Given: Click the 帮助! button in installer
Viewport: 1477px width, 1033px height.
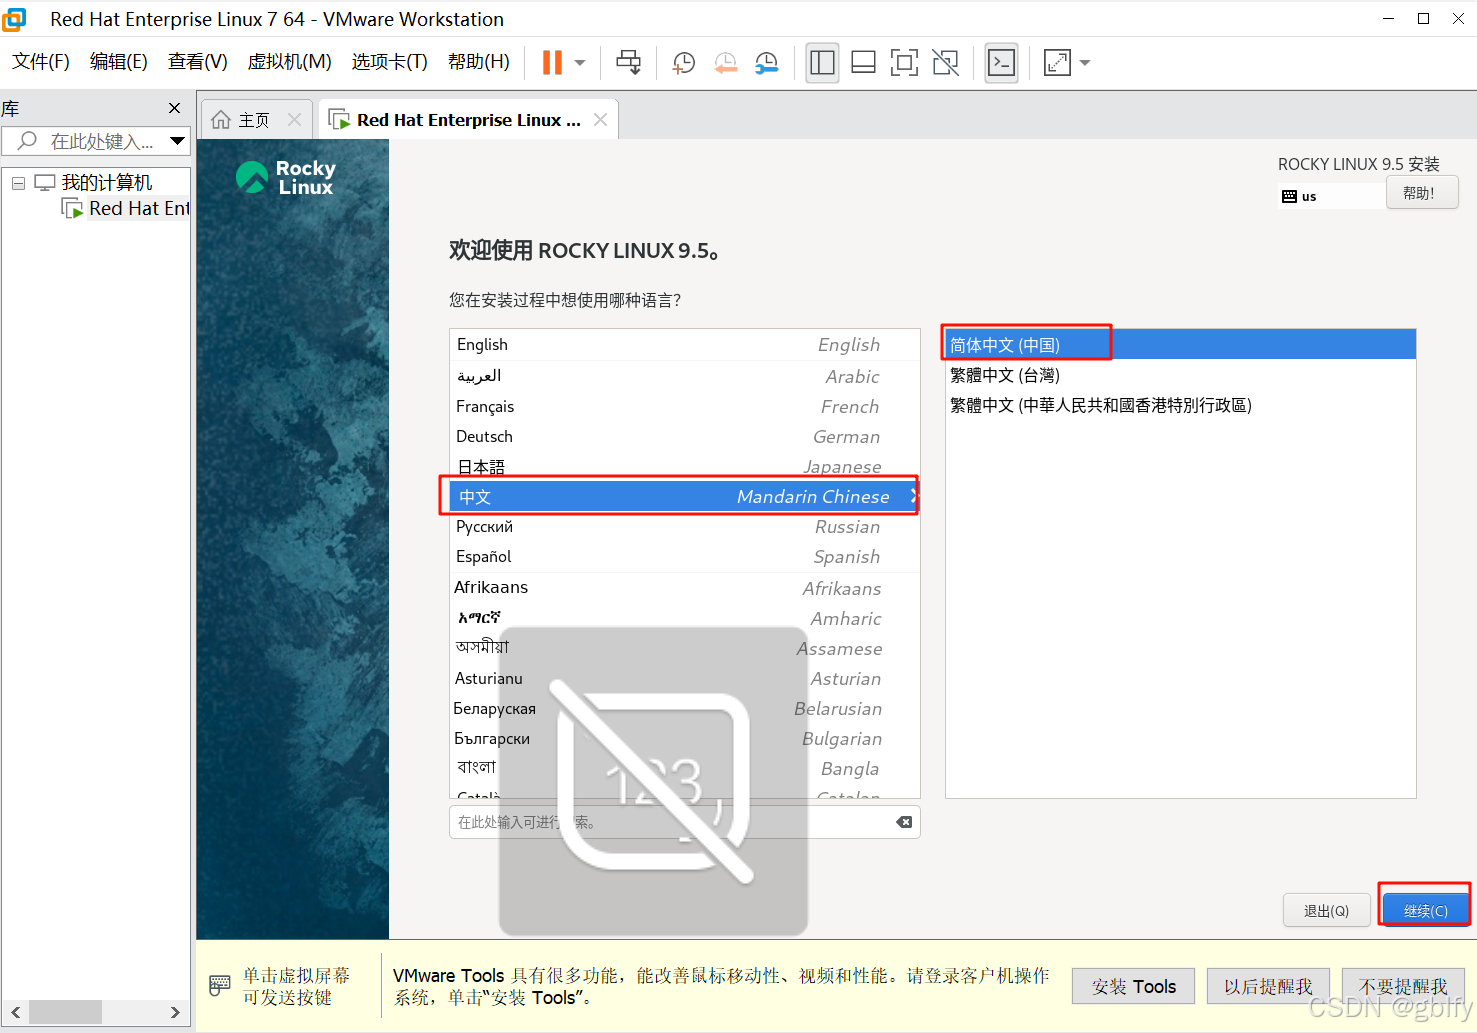Looking at the screenshot, I should 1422,193.
